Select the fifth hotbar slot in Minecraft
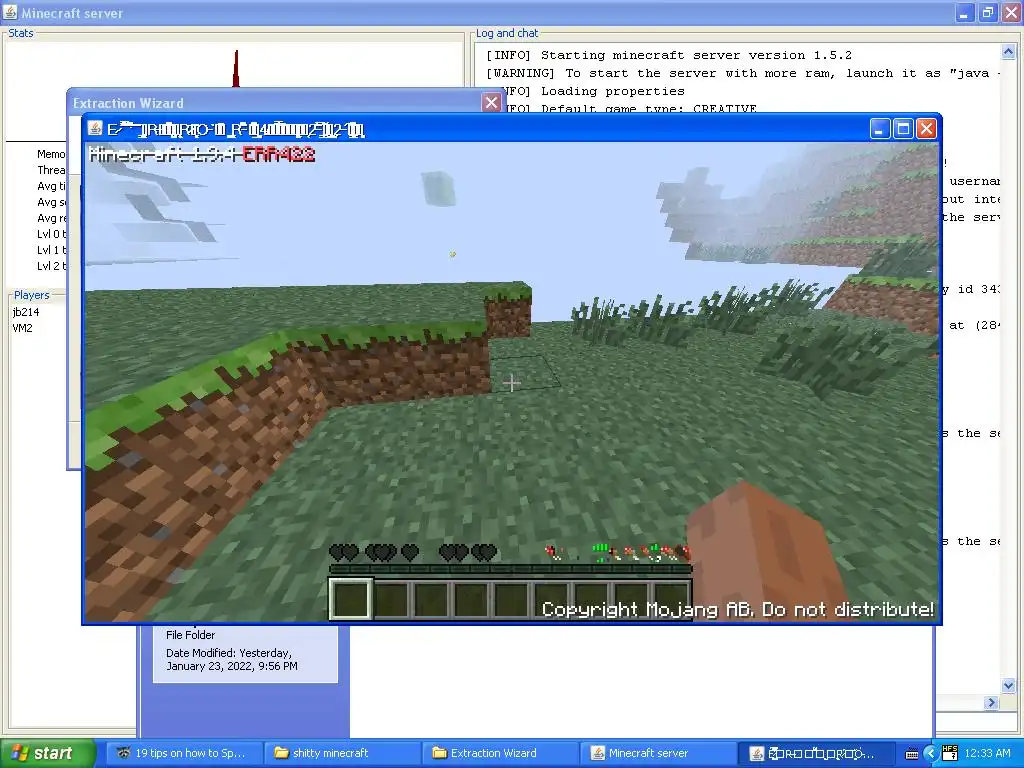 (511, 600)
